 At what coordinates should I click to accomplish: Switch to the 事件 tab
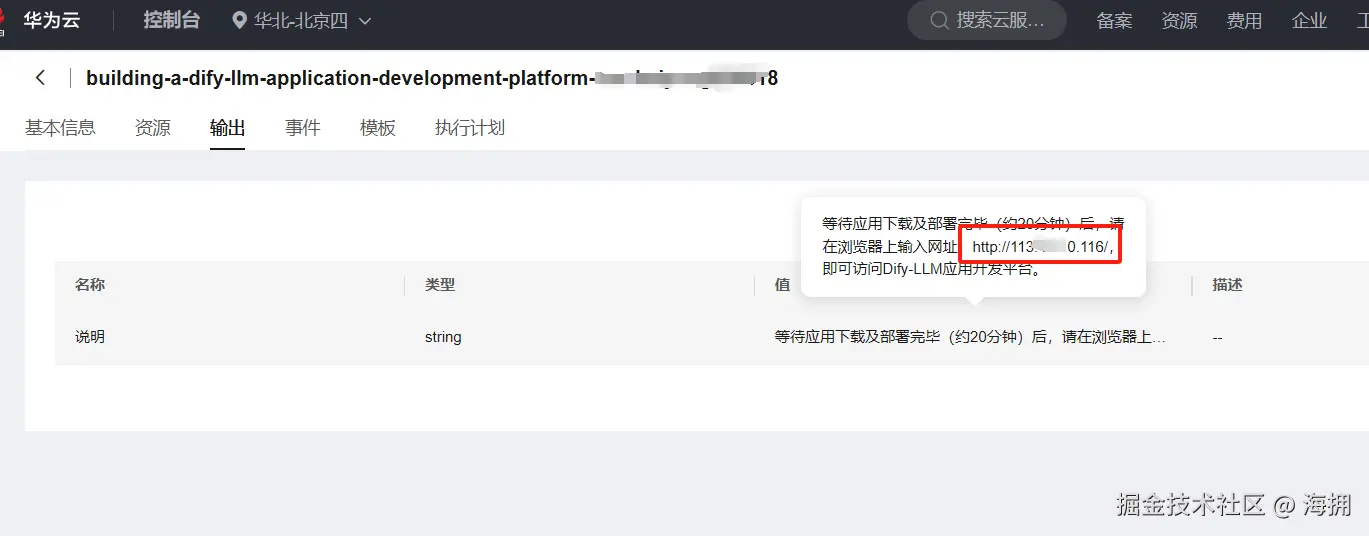[303, 128]
